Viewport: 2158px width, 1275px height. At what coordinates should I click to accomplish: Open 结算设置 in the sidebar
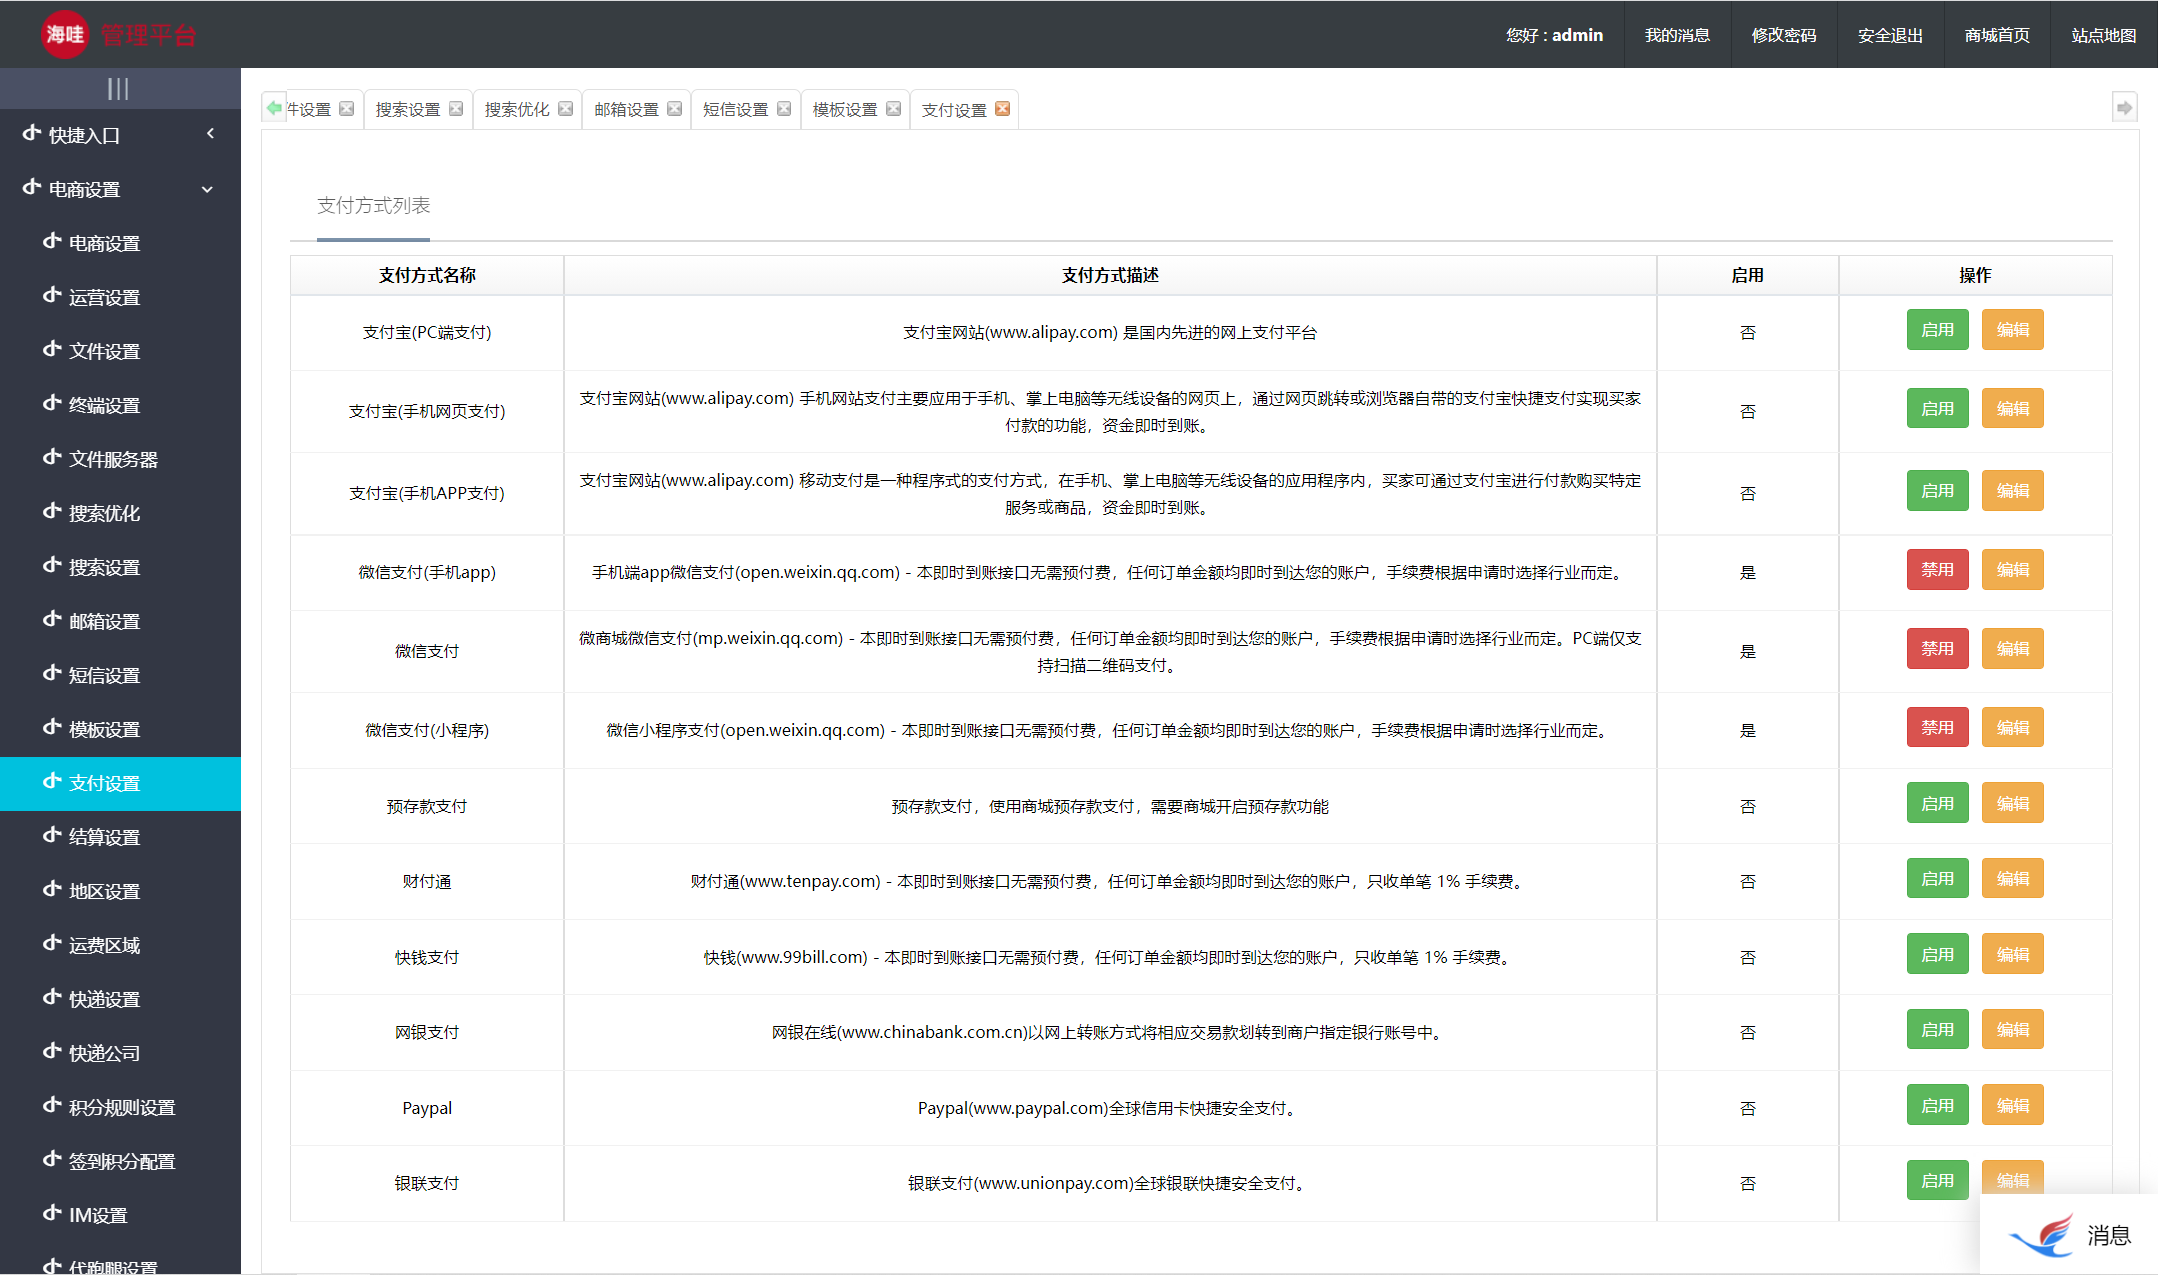[120, 837]
